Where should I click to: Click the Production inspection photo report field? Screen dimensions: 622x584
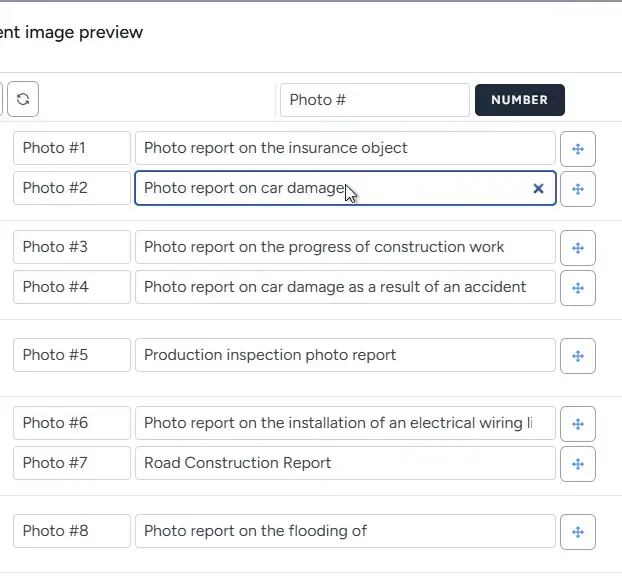(345, 355)
